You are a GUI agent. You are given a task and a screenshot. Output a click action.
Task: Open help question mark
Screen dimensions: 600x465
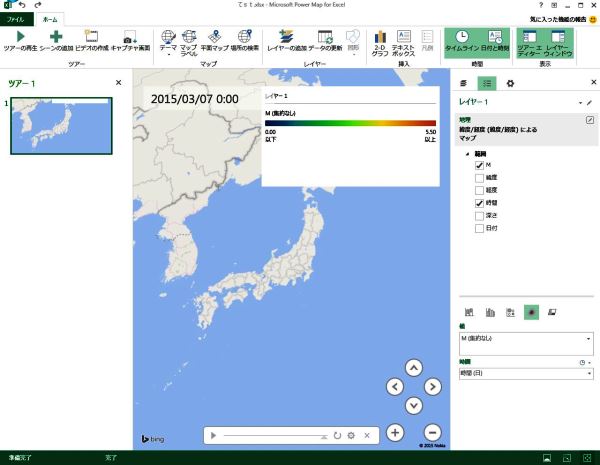[x=541, y=5]
